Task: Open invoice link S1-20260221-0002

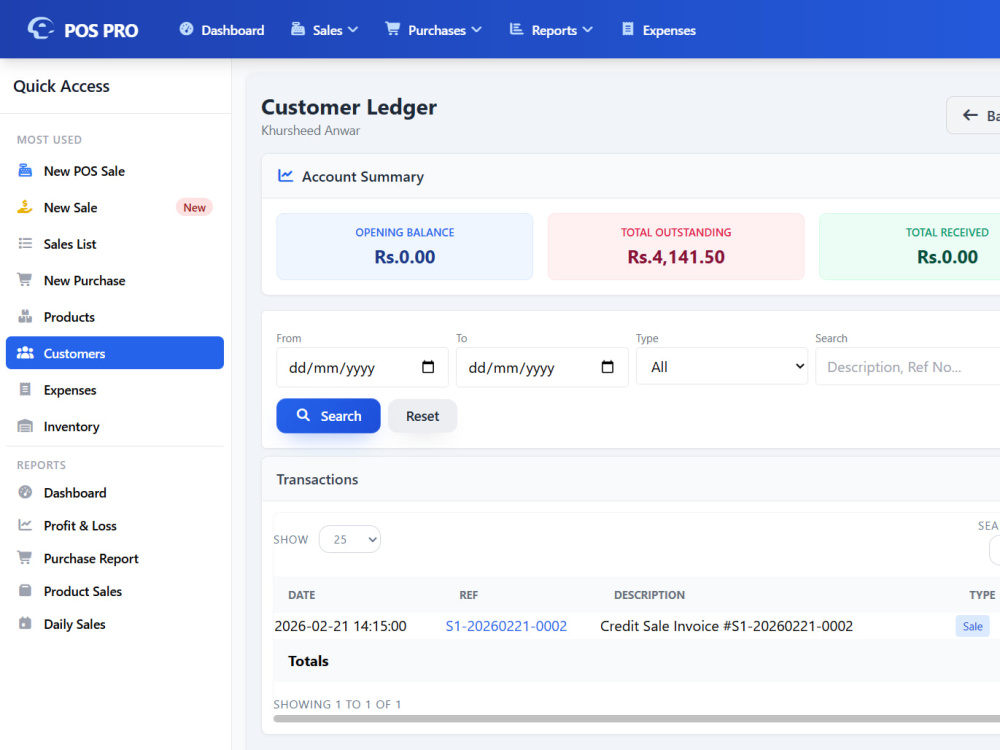Action: coord(506,626)
